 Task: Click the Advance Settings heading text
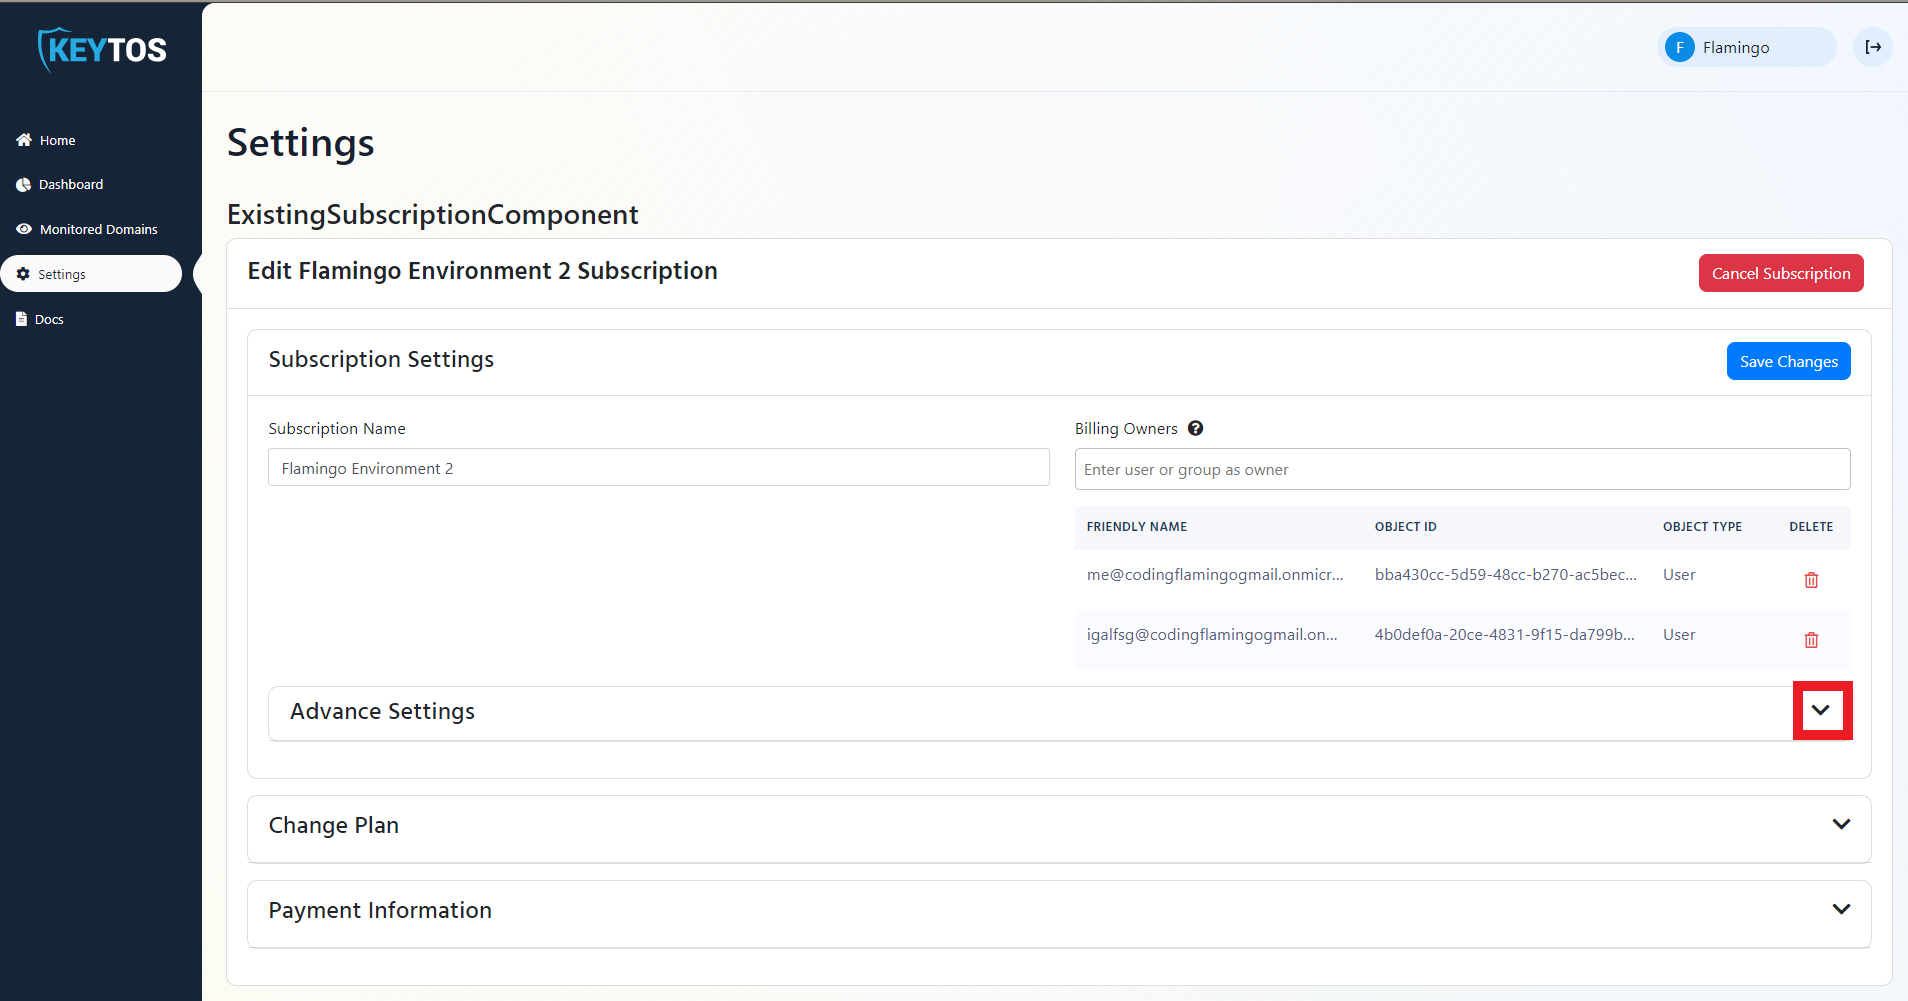[x=382, y=711]
